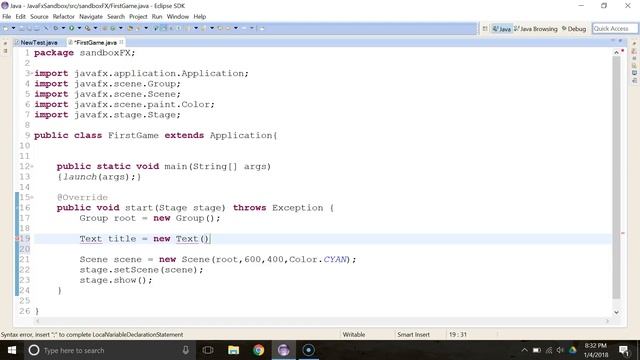Viewport: 640px width, 360px height.
Task: Switch to the Java perspective
Action: coord(502,29)
